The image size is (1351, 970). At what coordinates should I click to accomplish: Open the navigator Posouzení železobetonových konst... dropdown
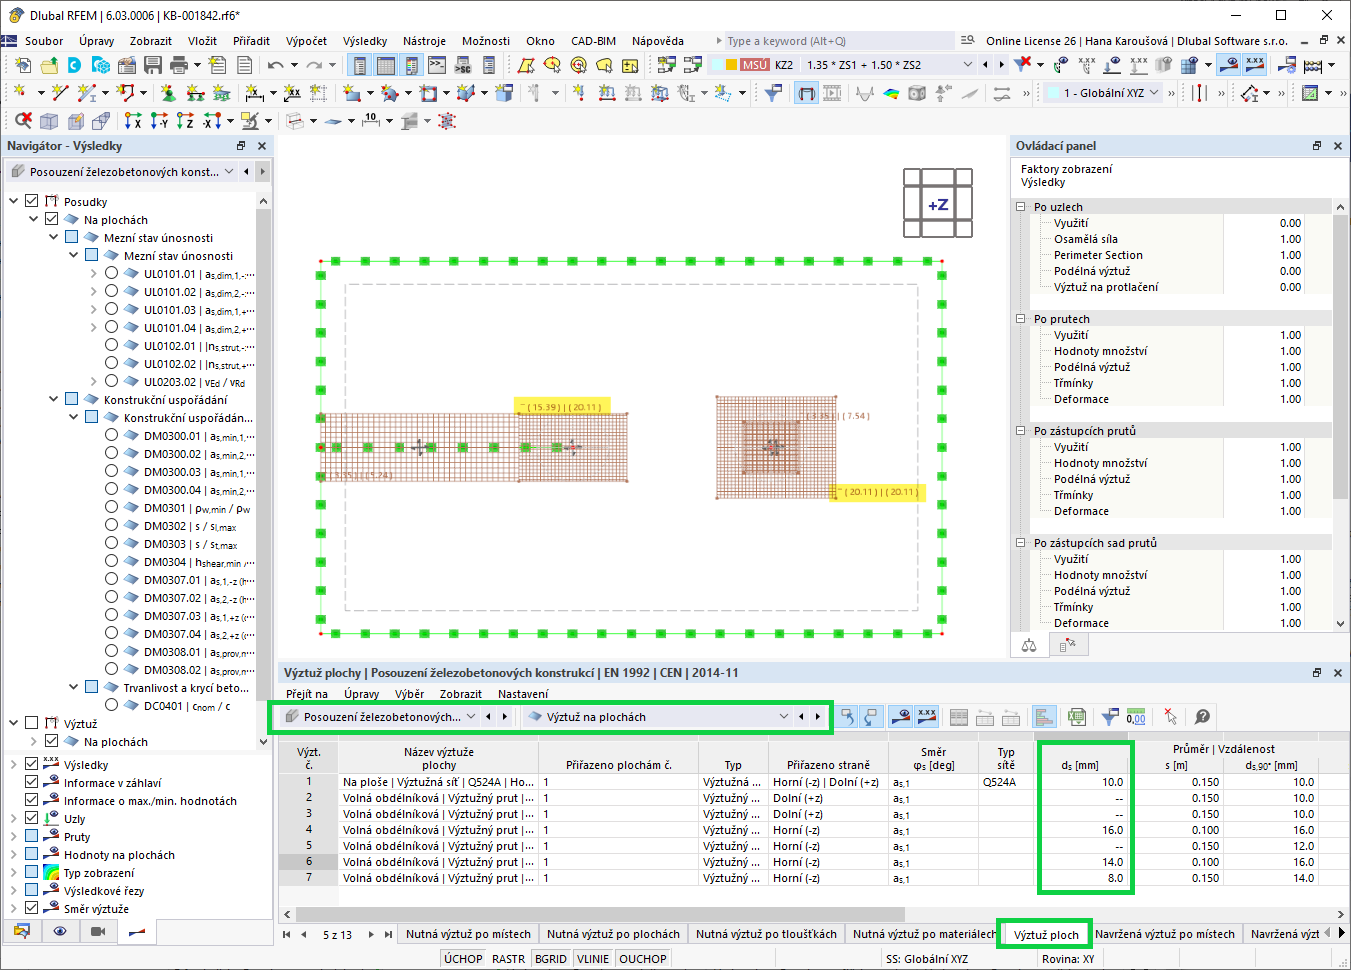[x=123, y=172]
